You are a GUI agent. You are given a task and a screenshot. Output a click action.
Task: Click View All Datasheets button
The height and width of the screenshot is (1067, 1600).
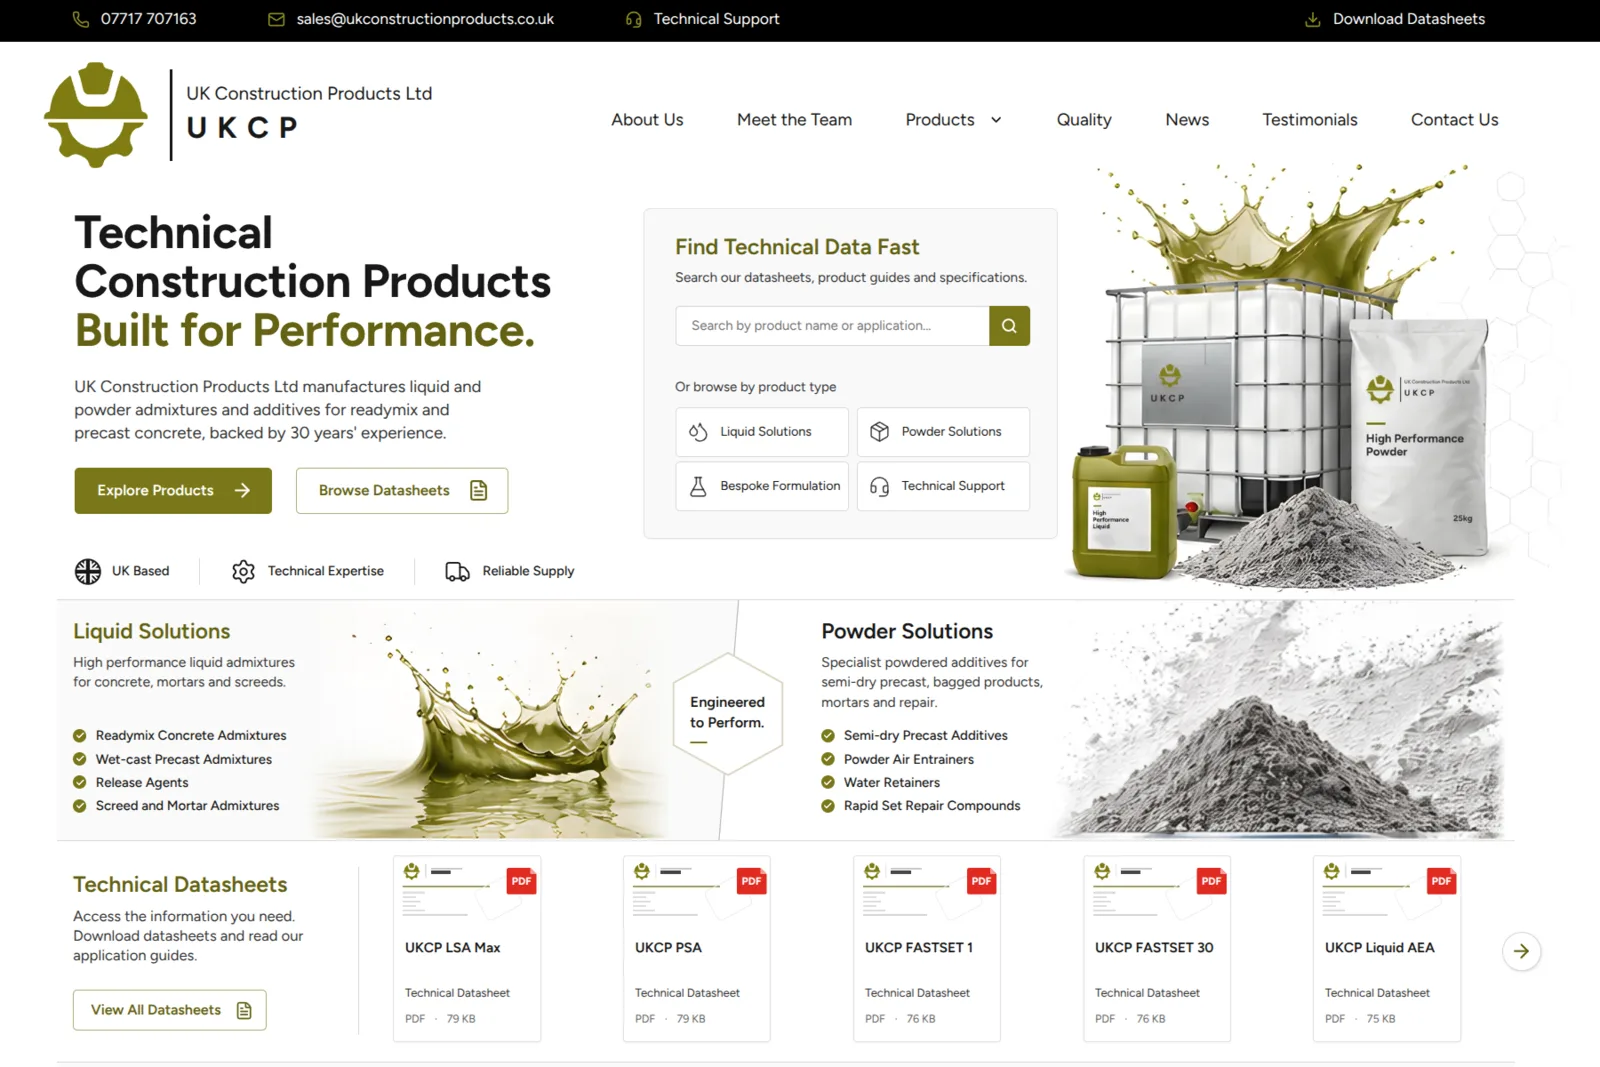click(x=169, y=1010)
